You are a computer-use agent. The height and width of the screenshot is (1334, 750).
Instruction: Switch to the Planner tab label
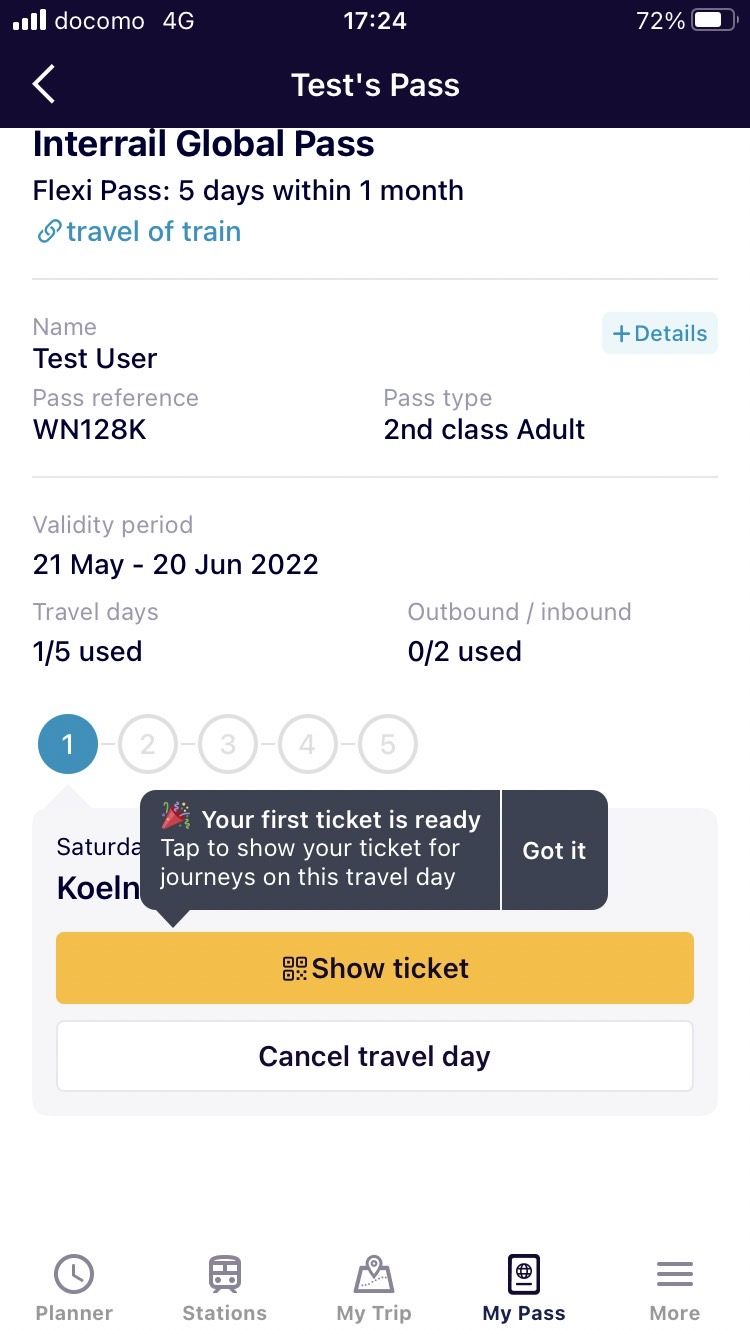74,1313
